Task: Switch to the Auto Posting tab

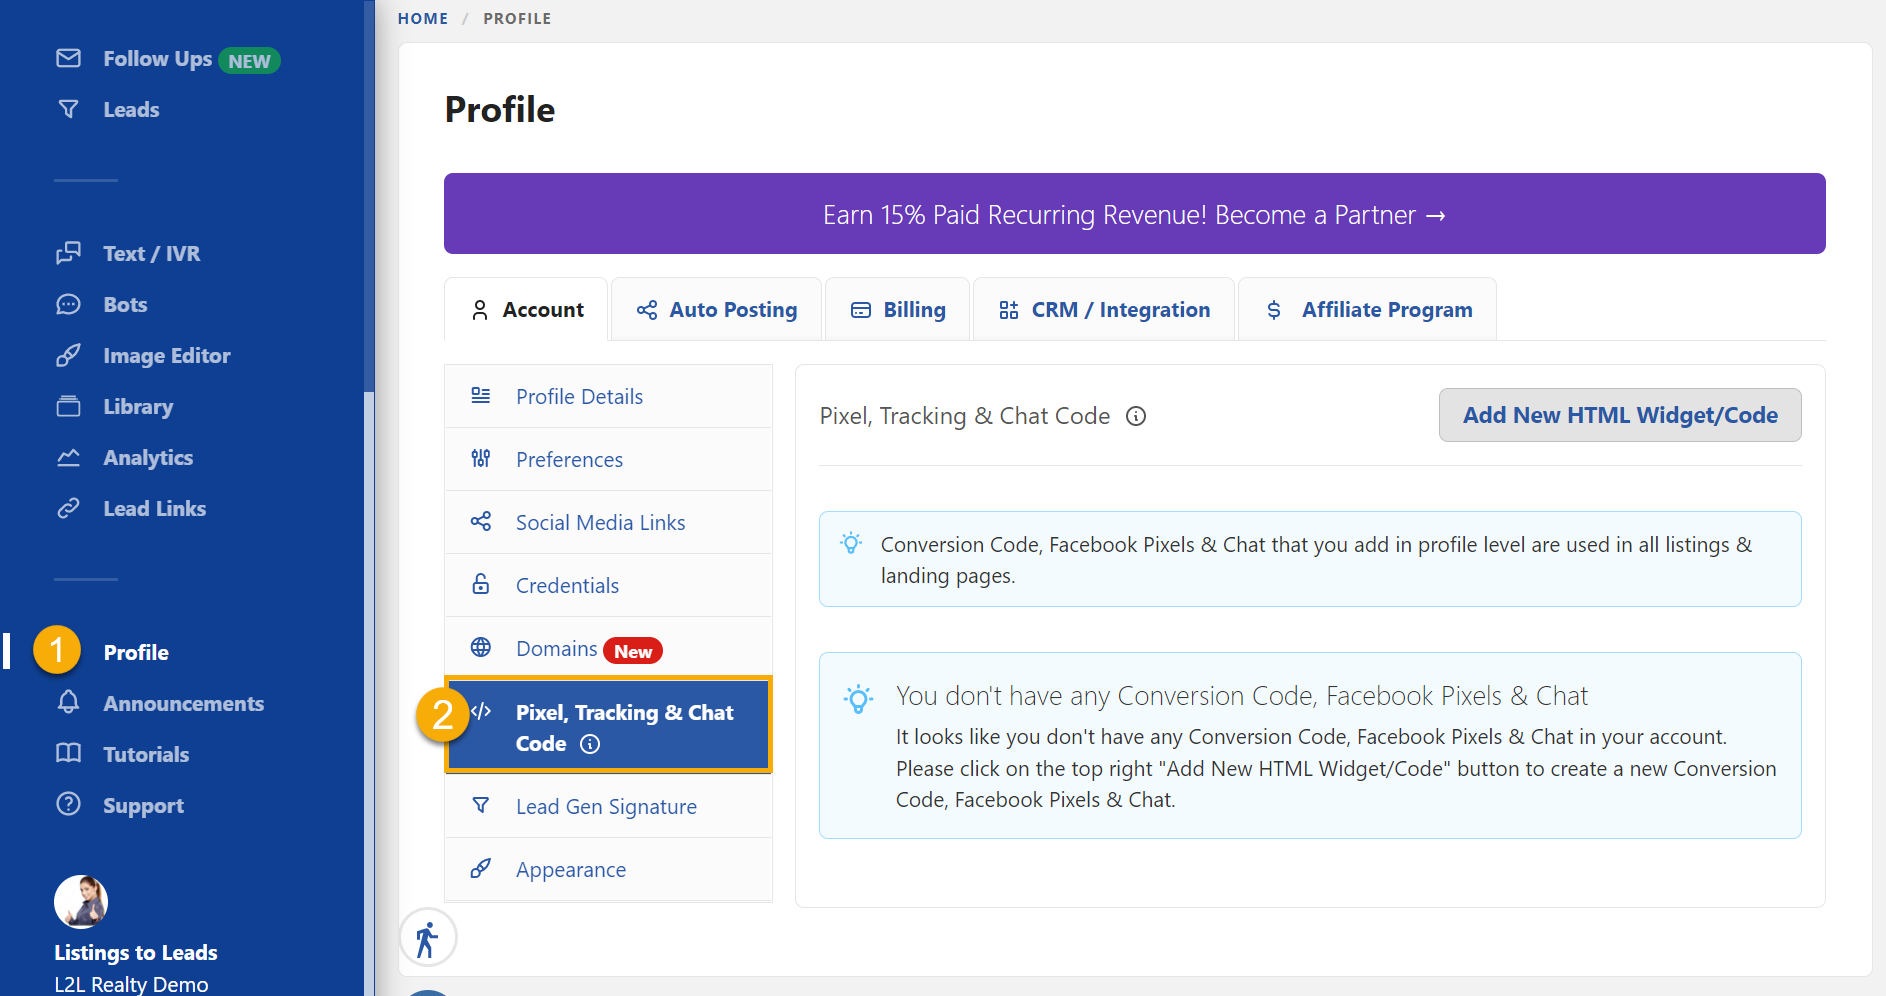Action: (x=717, y=310)
